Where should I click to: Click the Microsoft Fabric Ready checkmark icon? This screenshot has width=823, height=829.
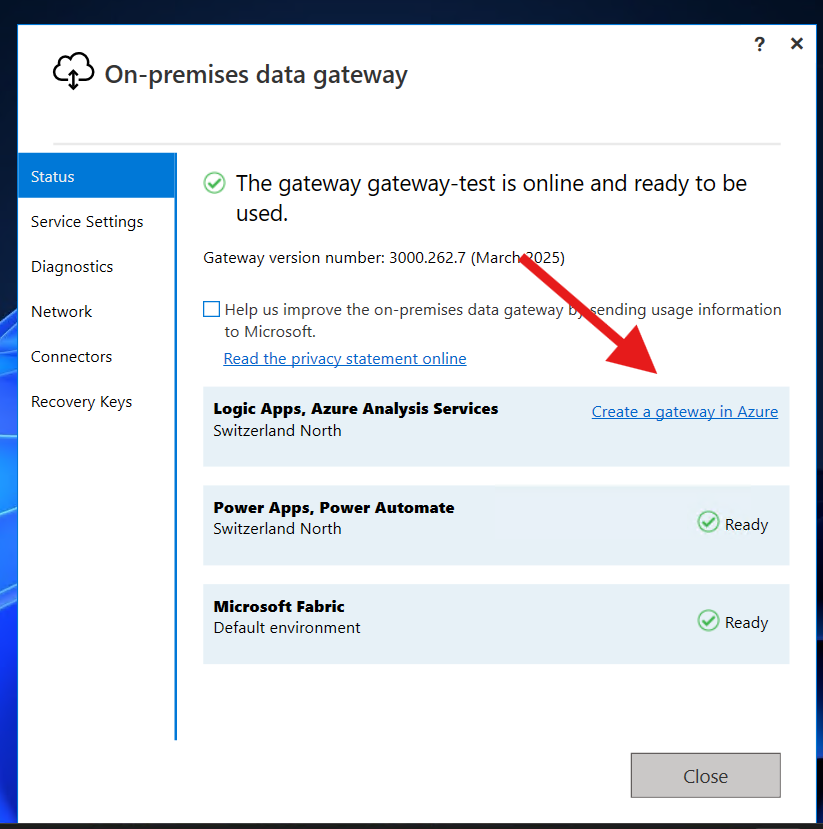coord(708,621)
